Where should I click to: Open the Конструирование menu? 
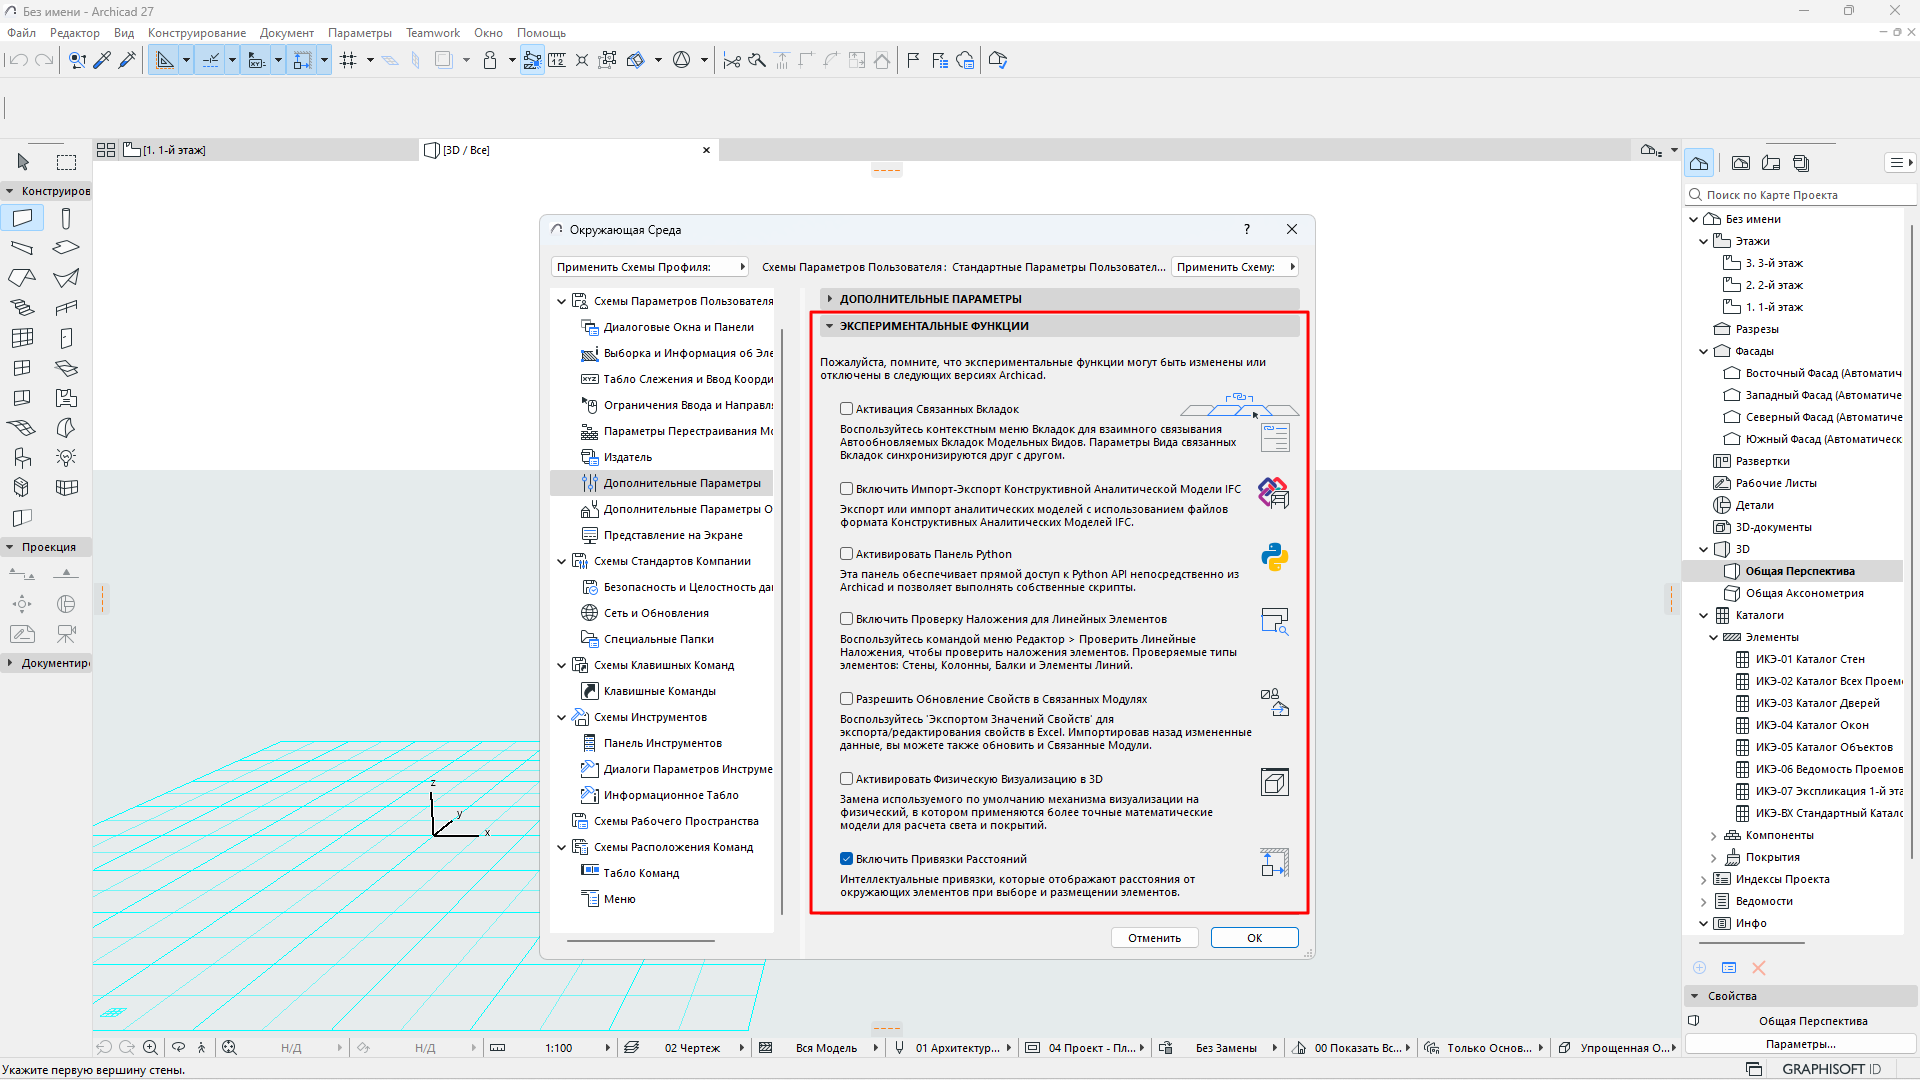(x=196, y=33)
